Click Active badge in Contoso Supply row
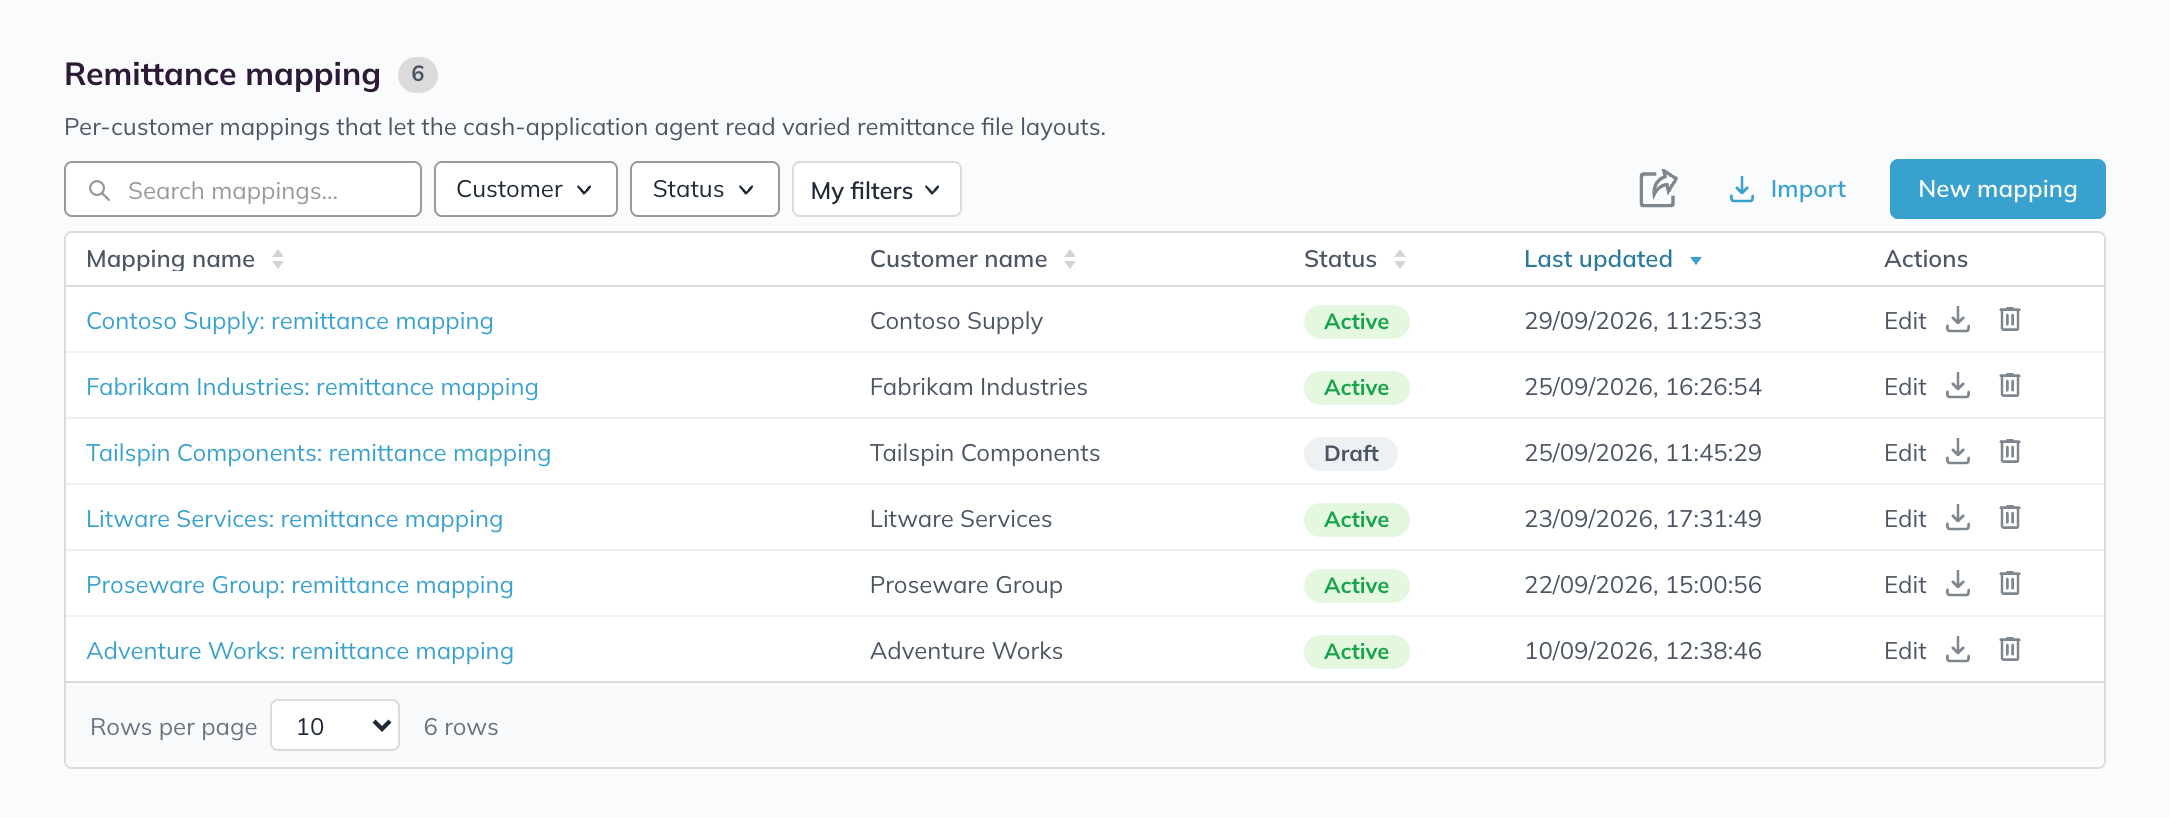The width and height of the screenshot is (2170, 818). pos(1356,321)
